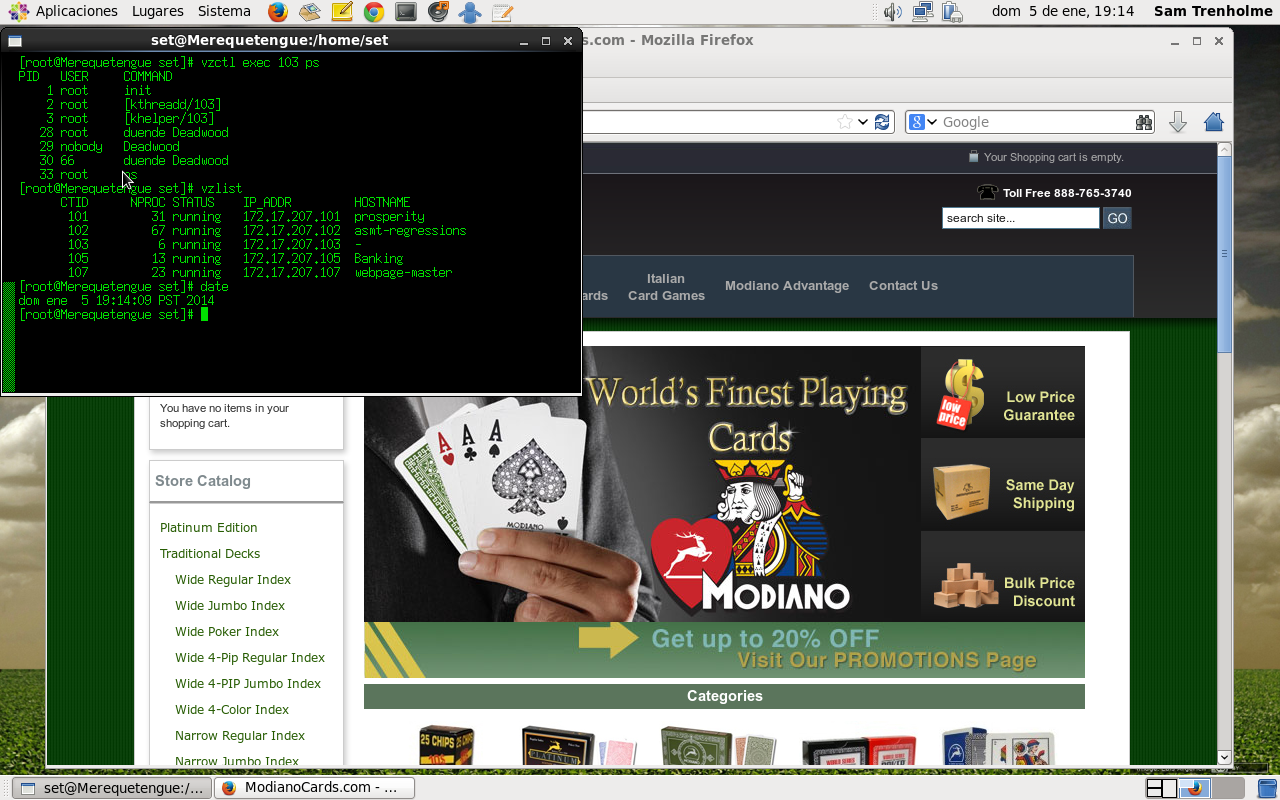Open the mail stamp launcher in top panel
The width and height of the screenshot is (1280, 800).
coord(310,12)
